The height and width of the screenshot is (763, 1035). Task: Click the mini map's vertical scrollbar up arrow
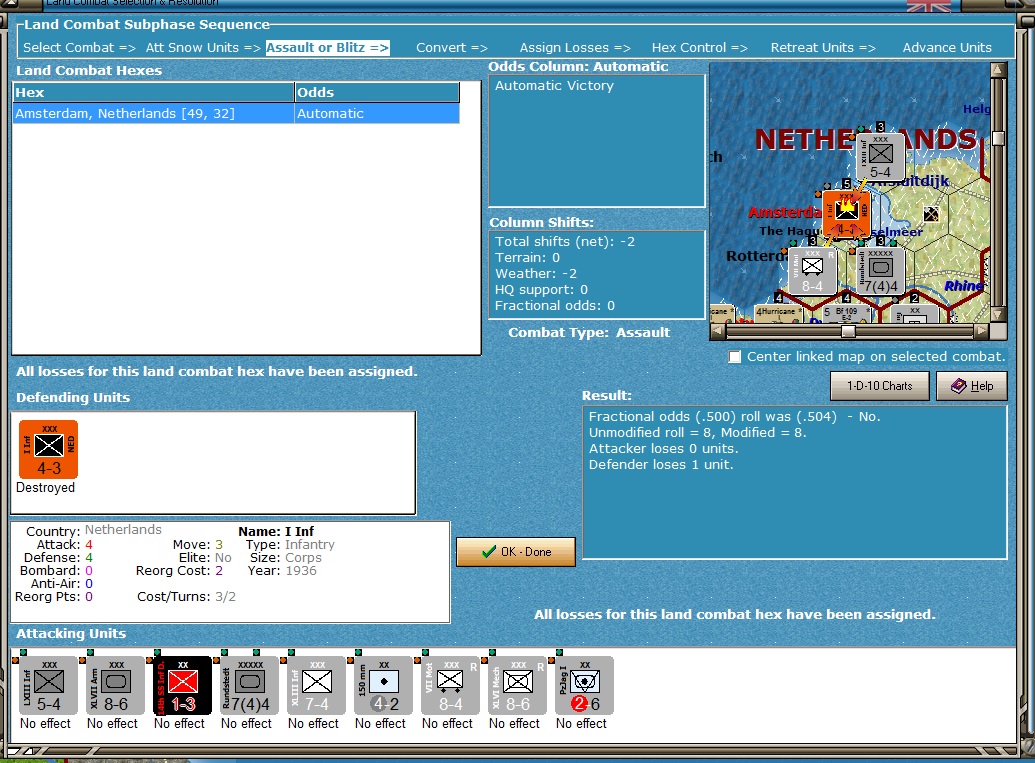point(998,70)
